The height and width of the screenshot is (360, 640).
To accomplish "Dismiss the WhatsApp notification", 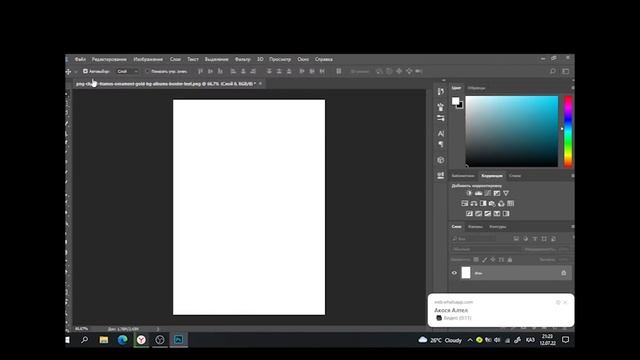I will click(565, 302).
